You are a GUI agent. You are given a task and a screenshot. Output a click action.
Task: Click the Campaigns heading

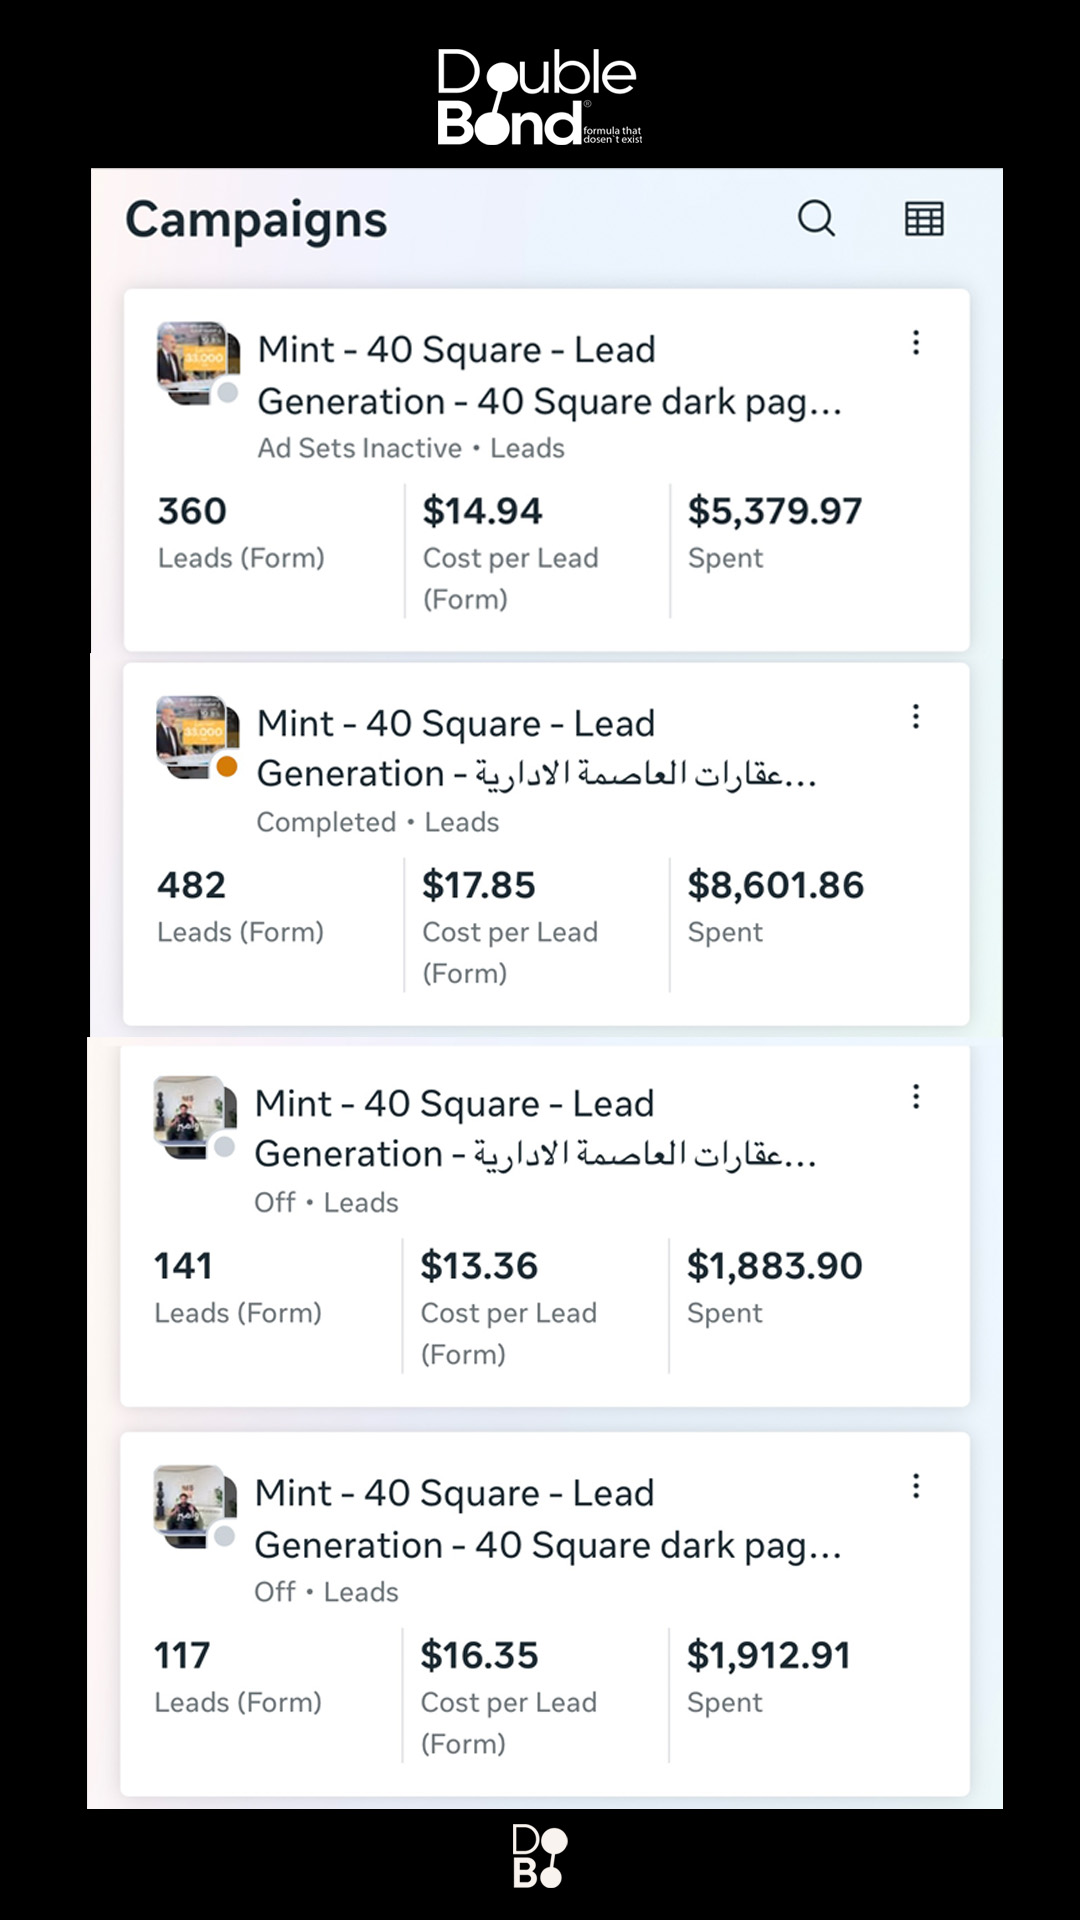256,220
